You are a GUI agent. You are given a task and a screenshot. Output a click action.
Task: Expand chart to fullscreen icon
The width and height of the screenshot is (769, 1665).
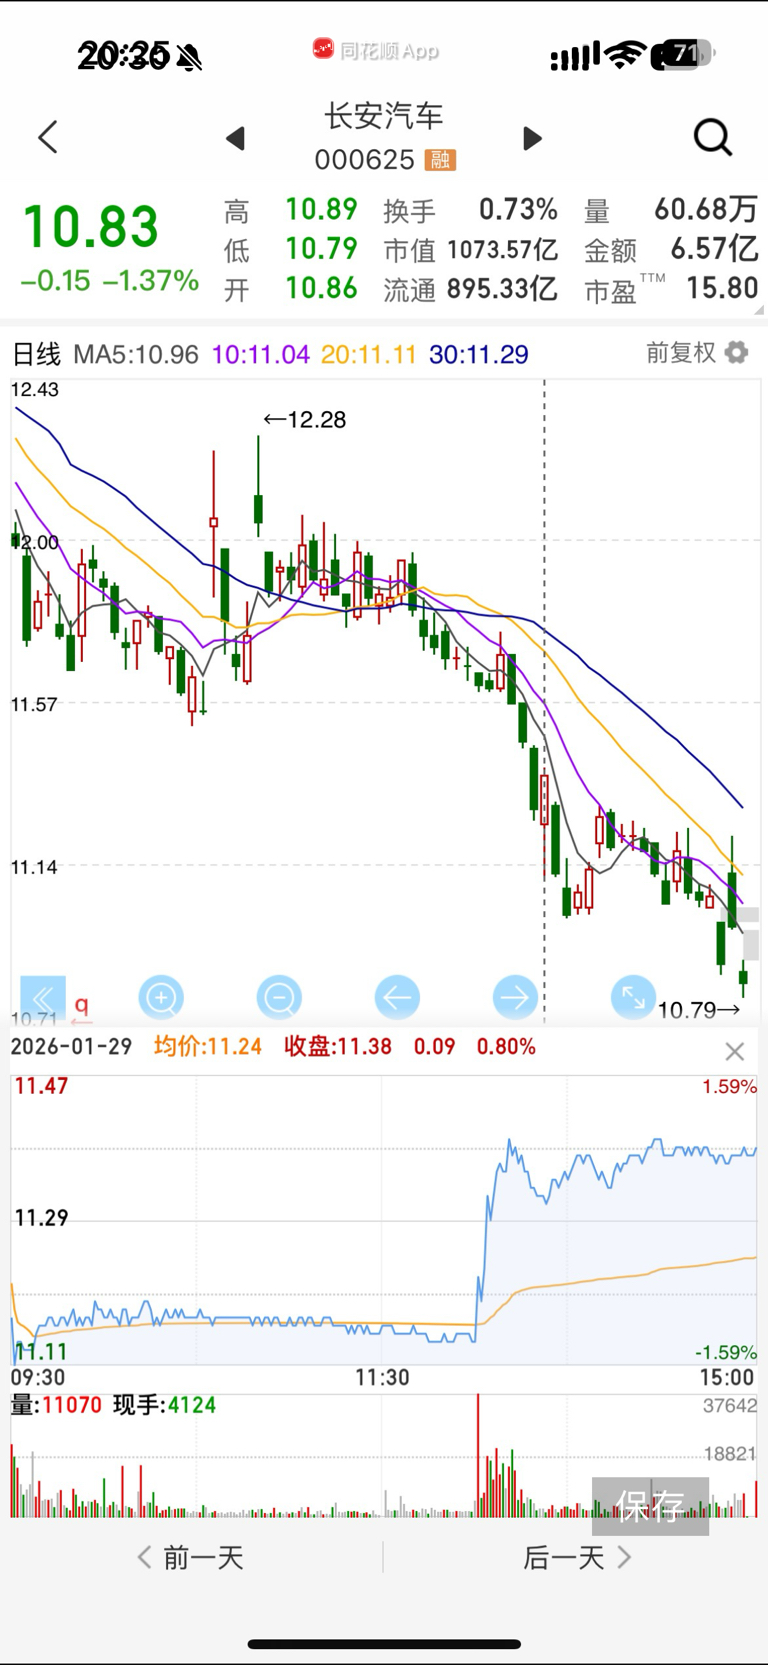click(x=633, y=997)
